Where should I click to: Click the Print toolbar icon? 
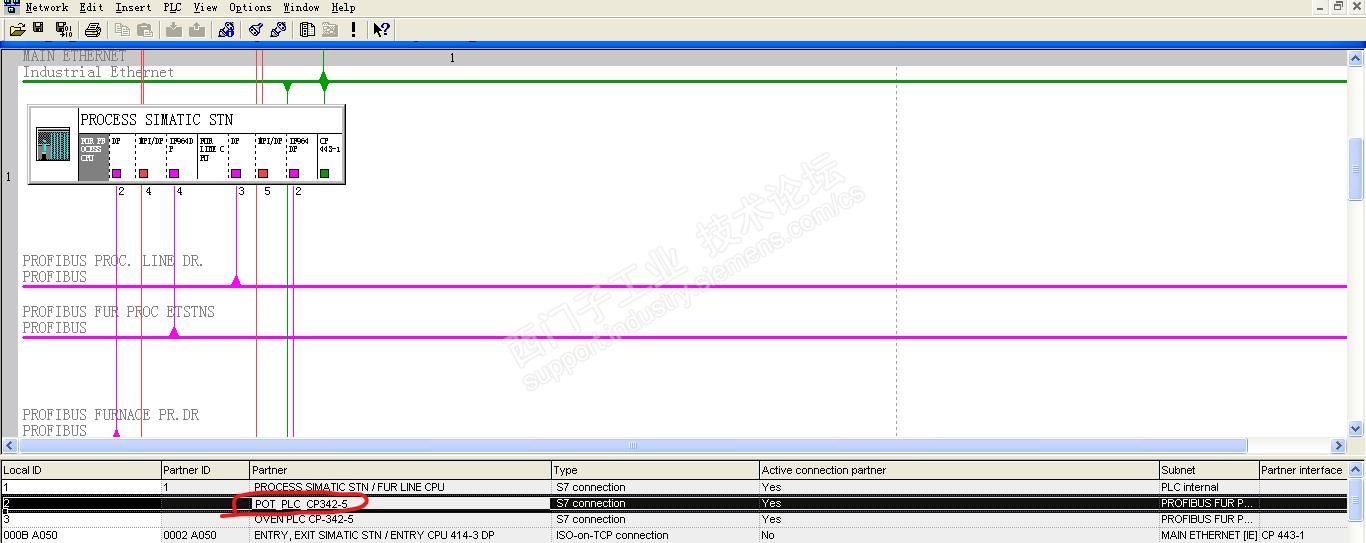[92, 30]
